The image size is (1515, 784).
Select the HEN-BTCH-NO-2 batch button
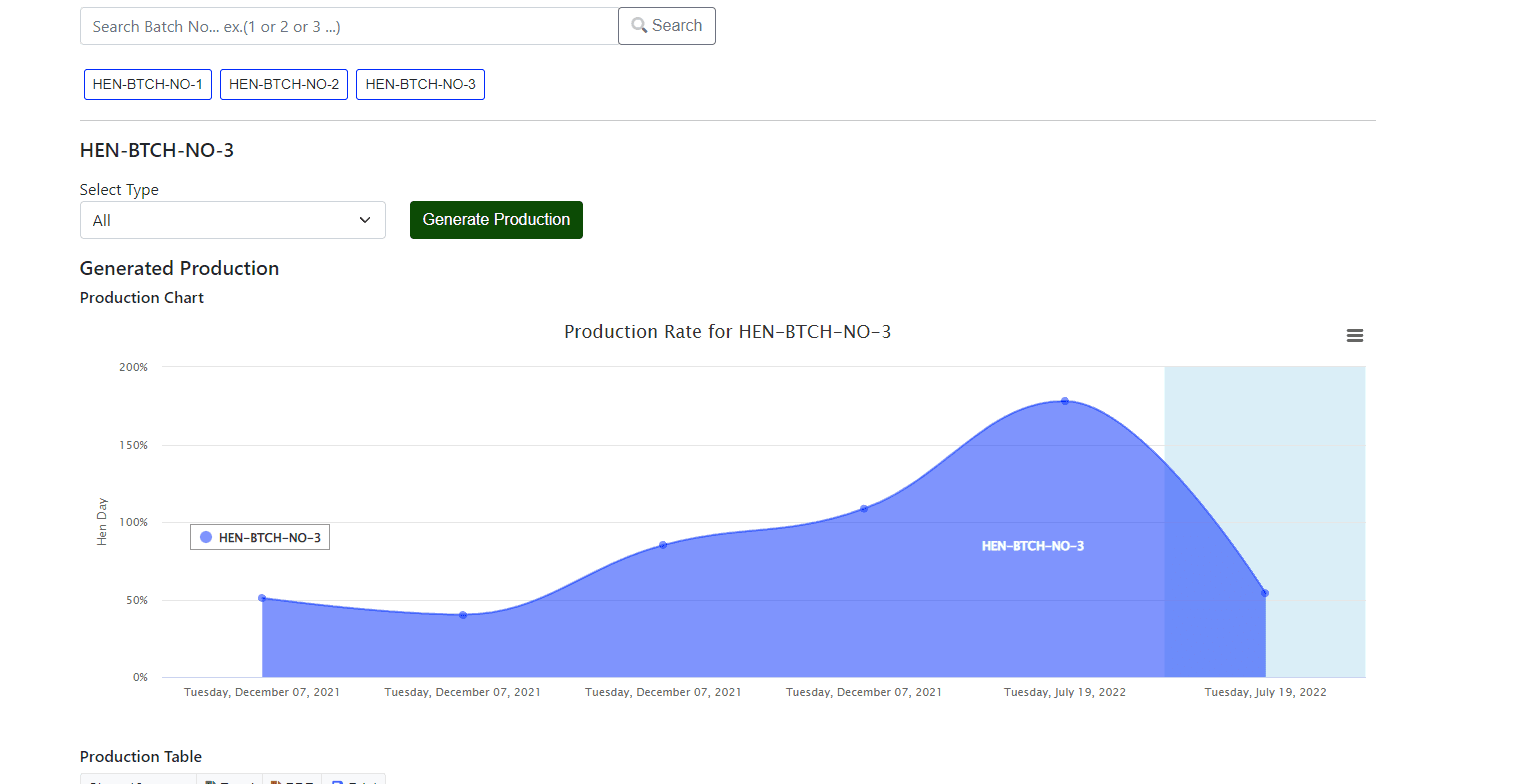pos(284,84)
